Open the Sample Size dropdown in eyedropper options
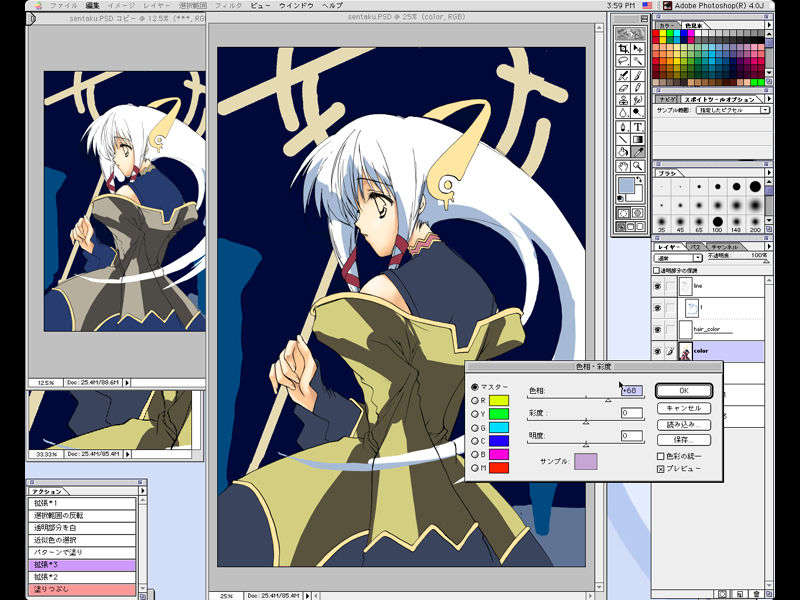800x600 pixels. tap(732, 110)
